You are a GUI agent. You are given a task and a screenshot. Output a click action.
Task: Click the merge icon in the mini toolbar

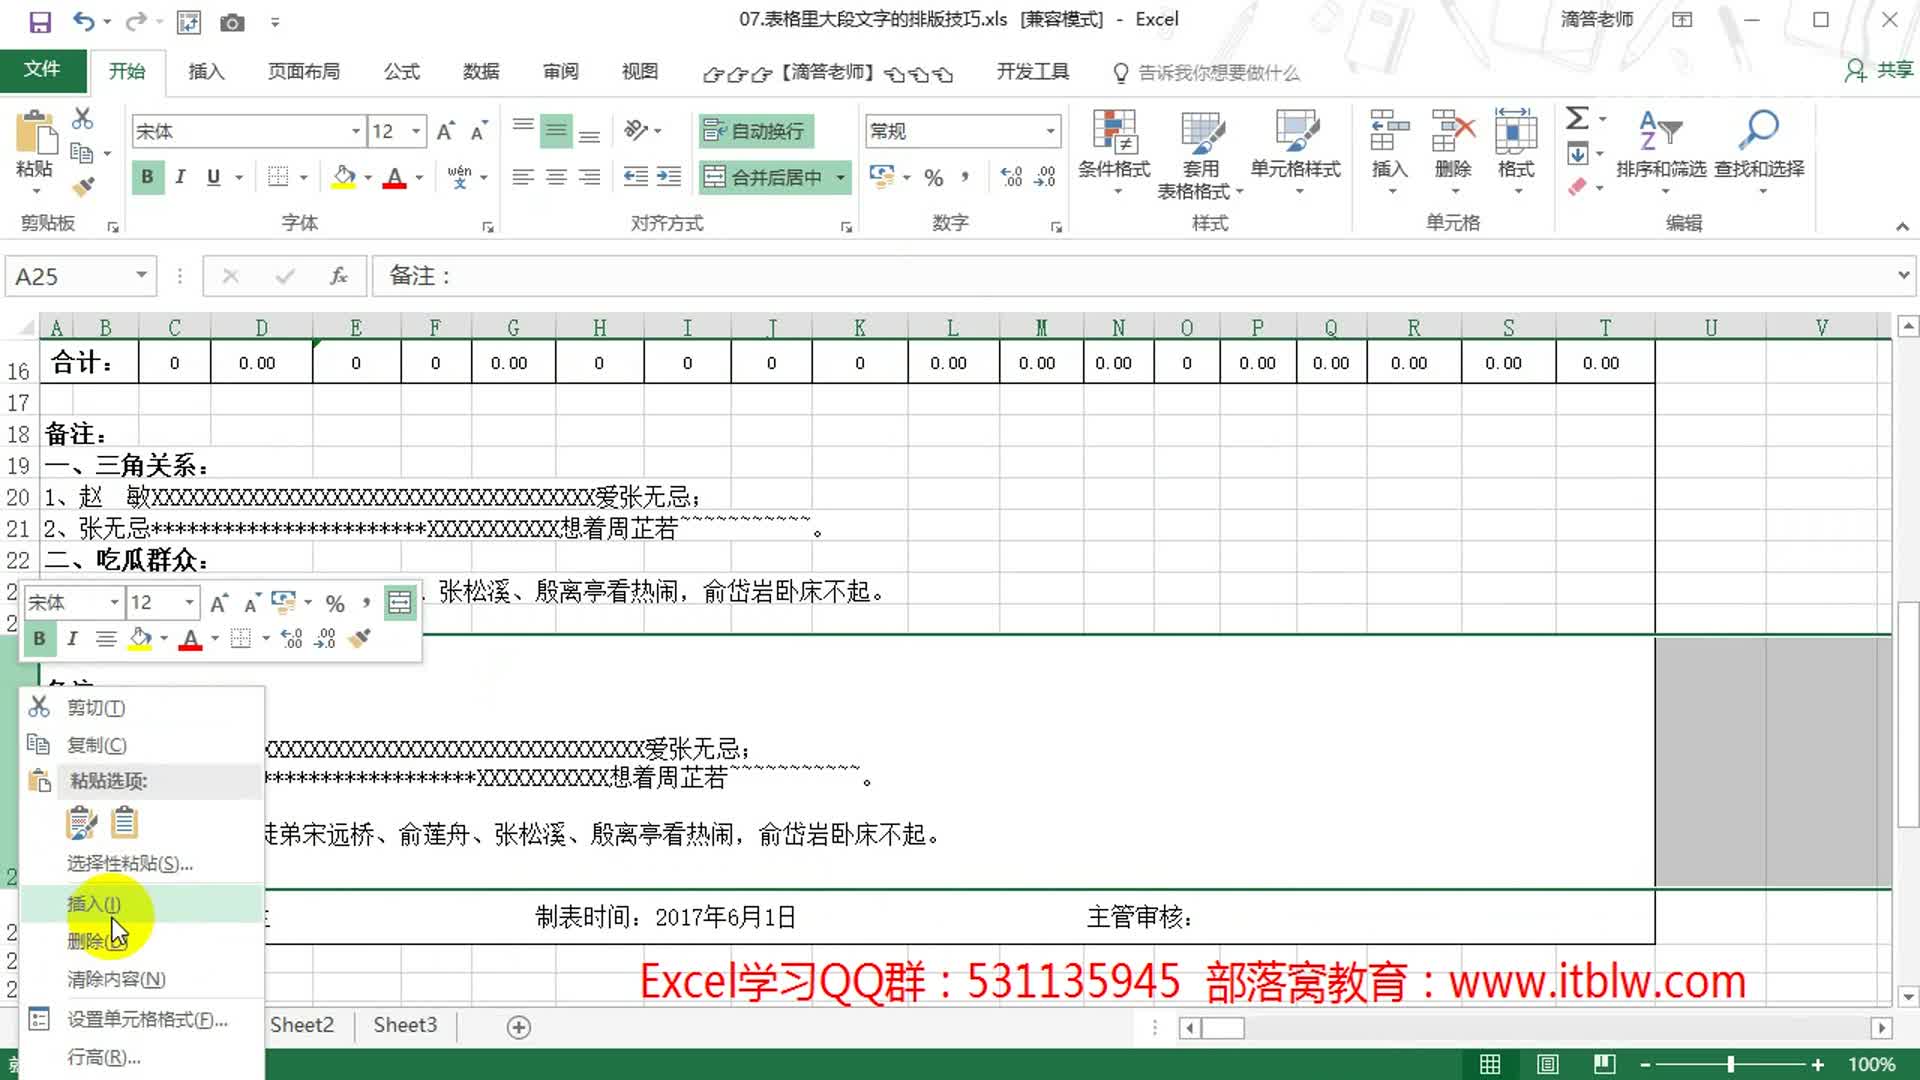(400, 603)
